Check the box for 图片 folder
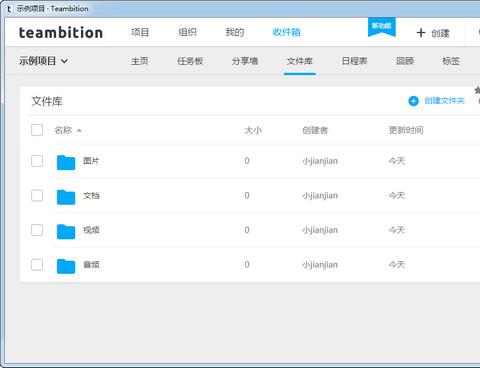The height and width of the screenshot is (368, 480). pyautogui.click(x=37, y=161)
